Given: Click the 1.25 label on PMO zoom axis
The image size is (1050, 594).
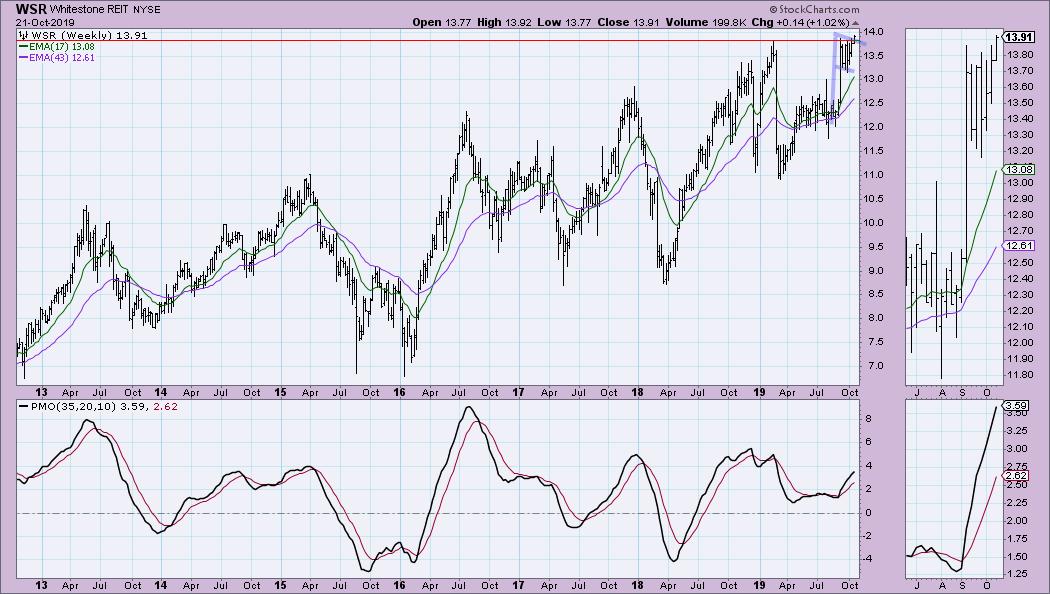Looking at the screenshot, I should pyautogui.click(x=1017, y=574).
